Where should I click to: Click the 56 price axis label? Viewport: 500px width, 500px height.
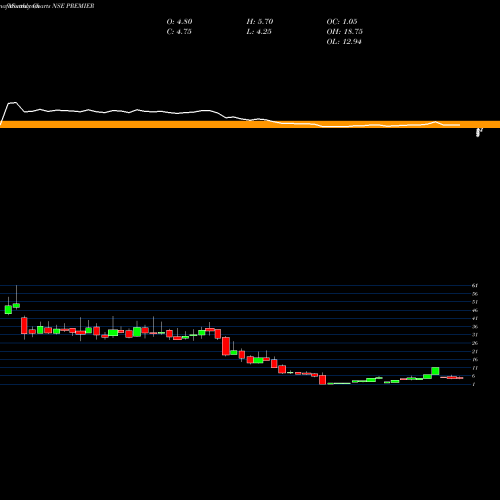475,294
